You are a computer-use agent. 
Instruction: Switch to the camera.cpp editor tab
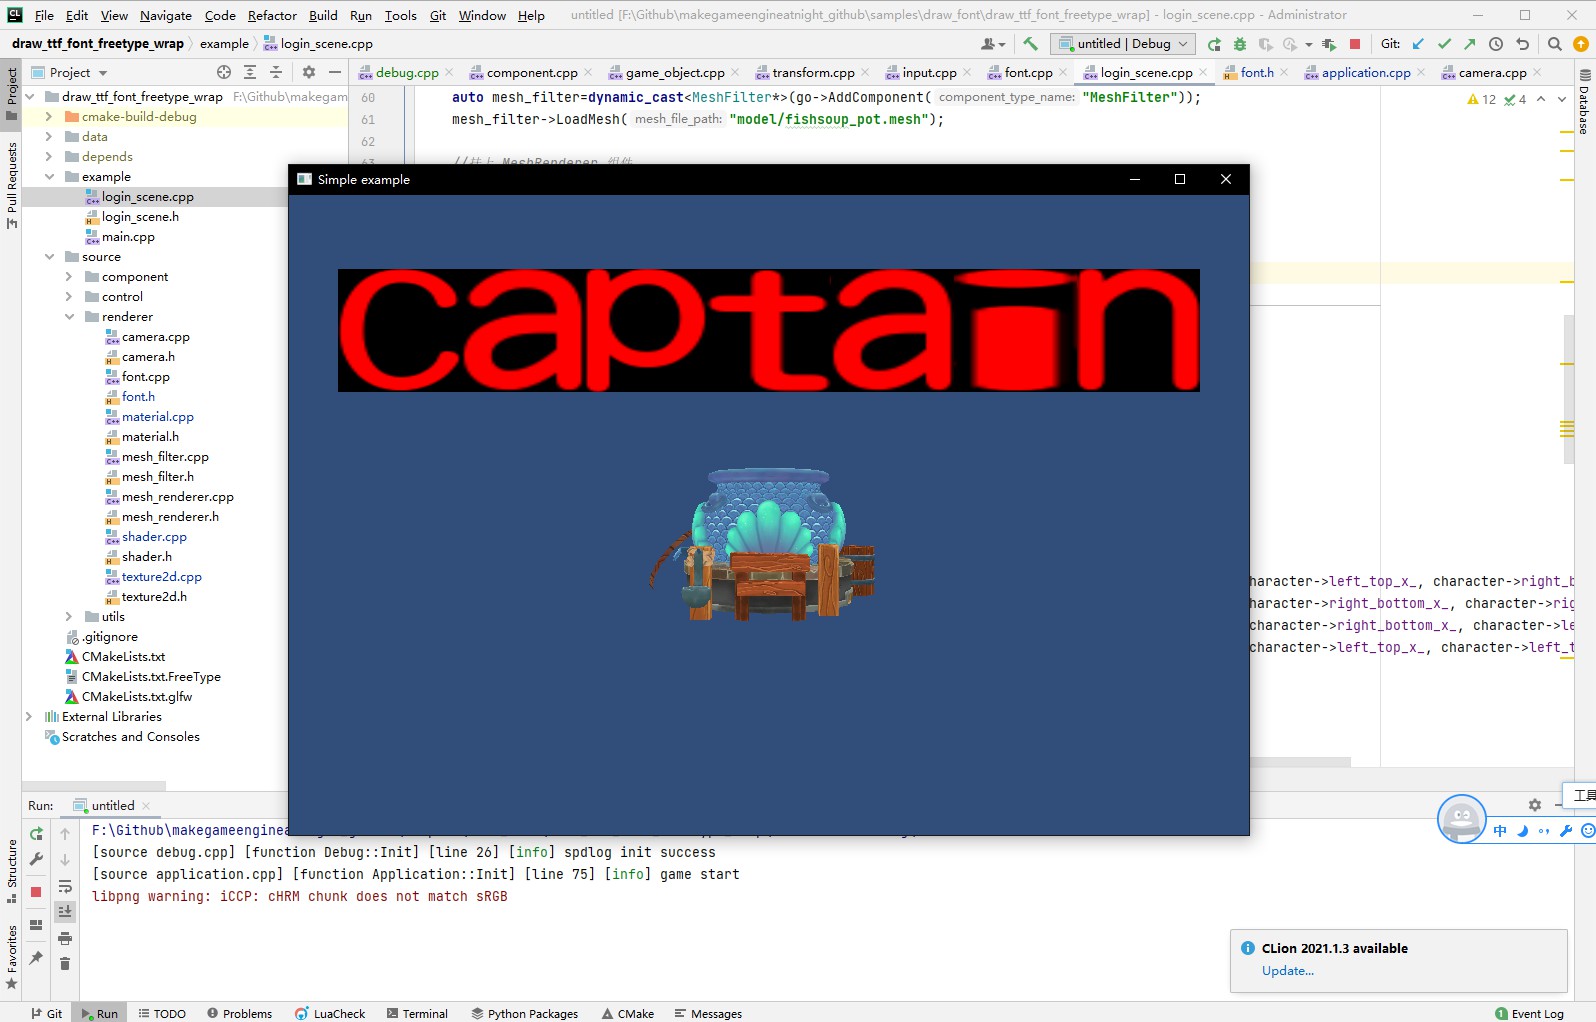click(x=1492, y=73)
